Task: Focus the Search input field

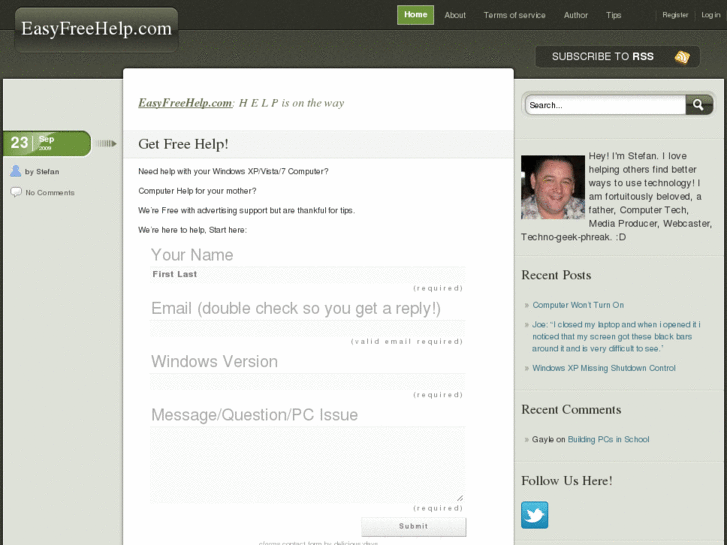Action: tap(606, 105)
